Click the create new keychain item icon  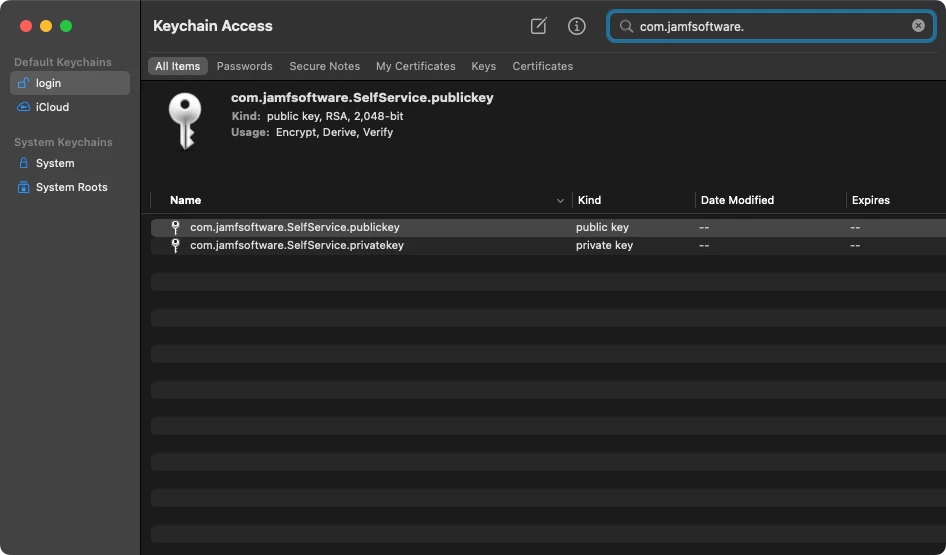538,26
